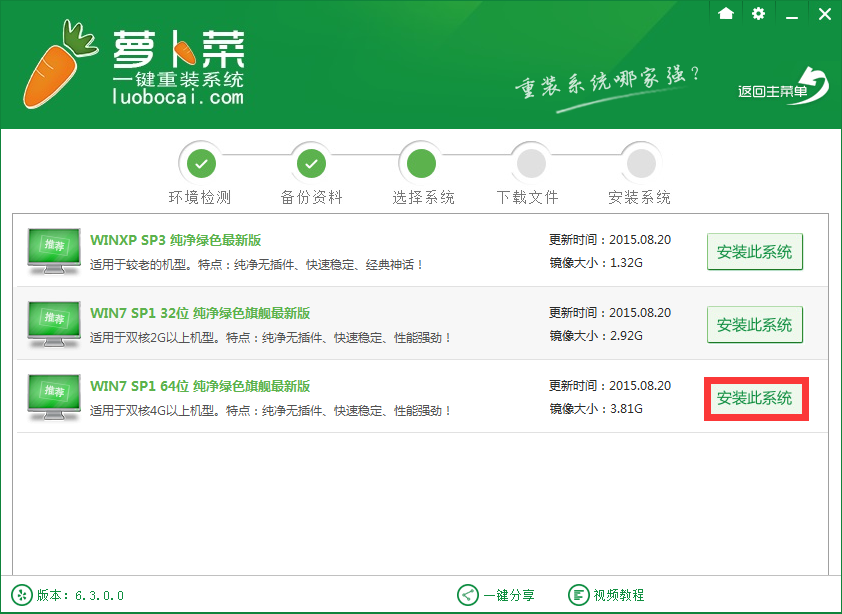Click the 返回主菜单 return arrow button
The image size is (842, 614).
click(x=783, y=86)
